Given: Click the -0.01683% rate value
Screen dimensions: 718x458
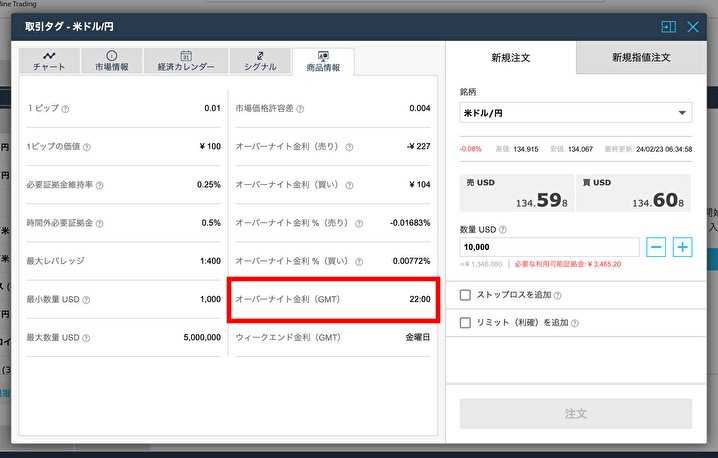Looking at the screenshot, I should click(x=410, y=223).
